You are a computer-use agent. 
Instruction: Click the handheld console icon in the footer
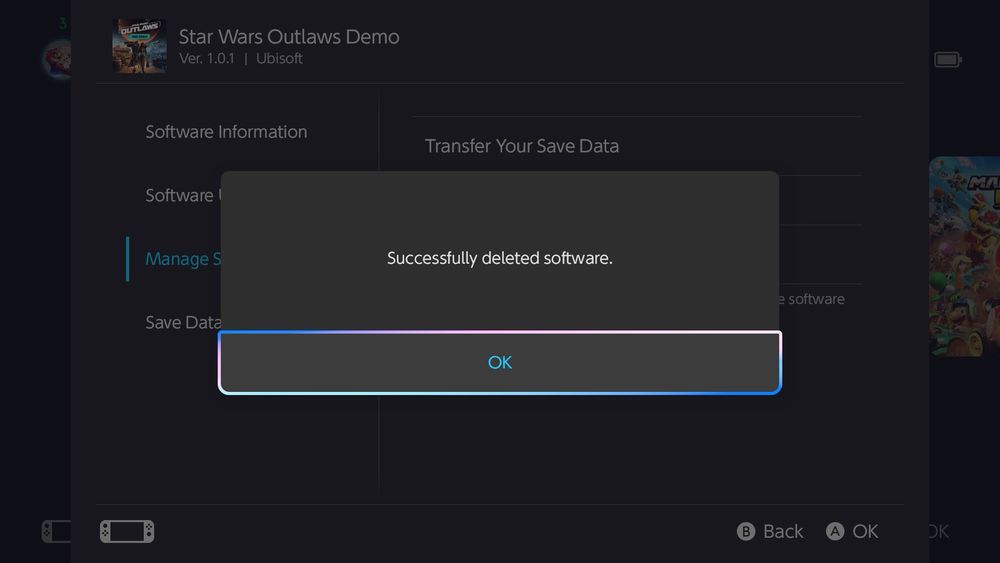127,531
